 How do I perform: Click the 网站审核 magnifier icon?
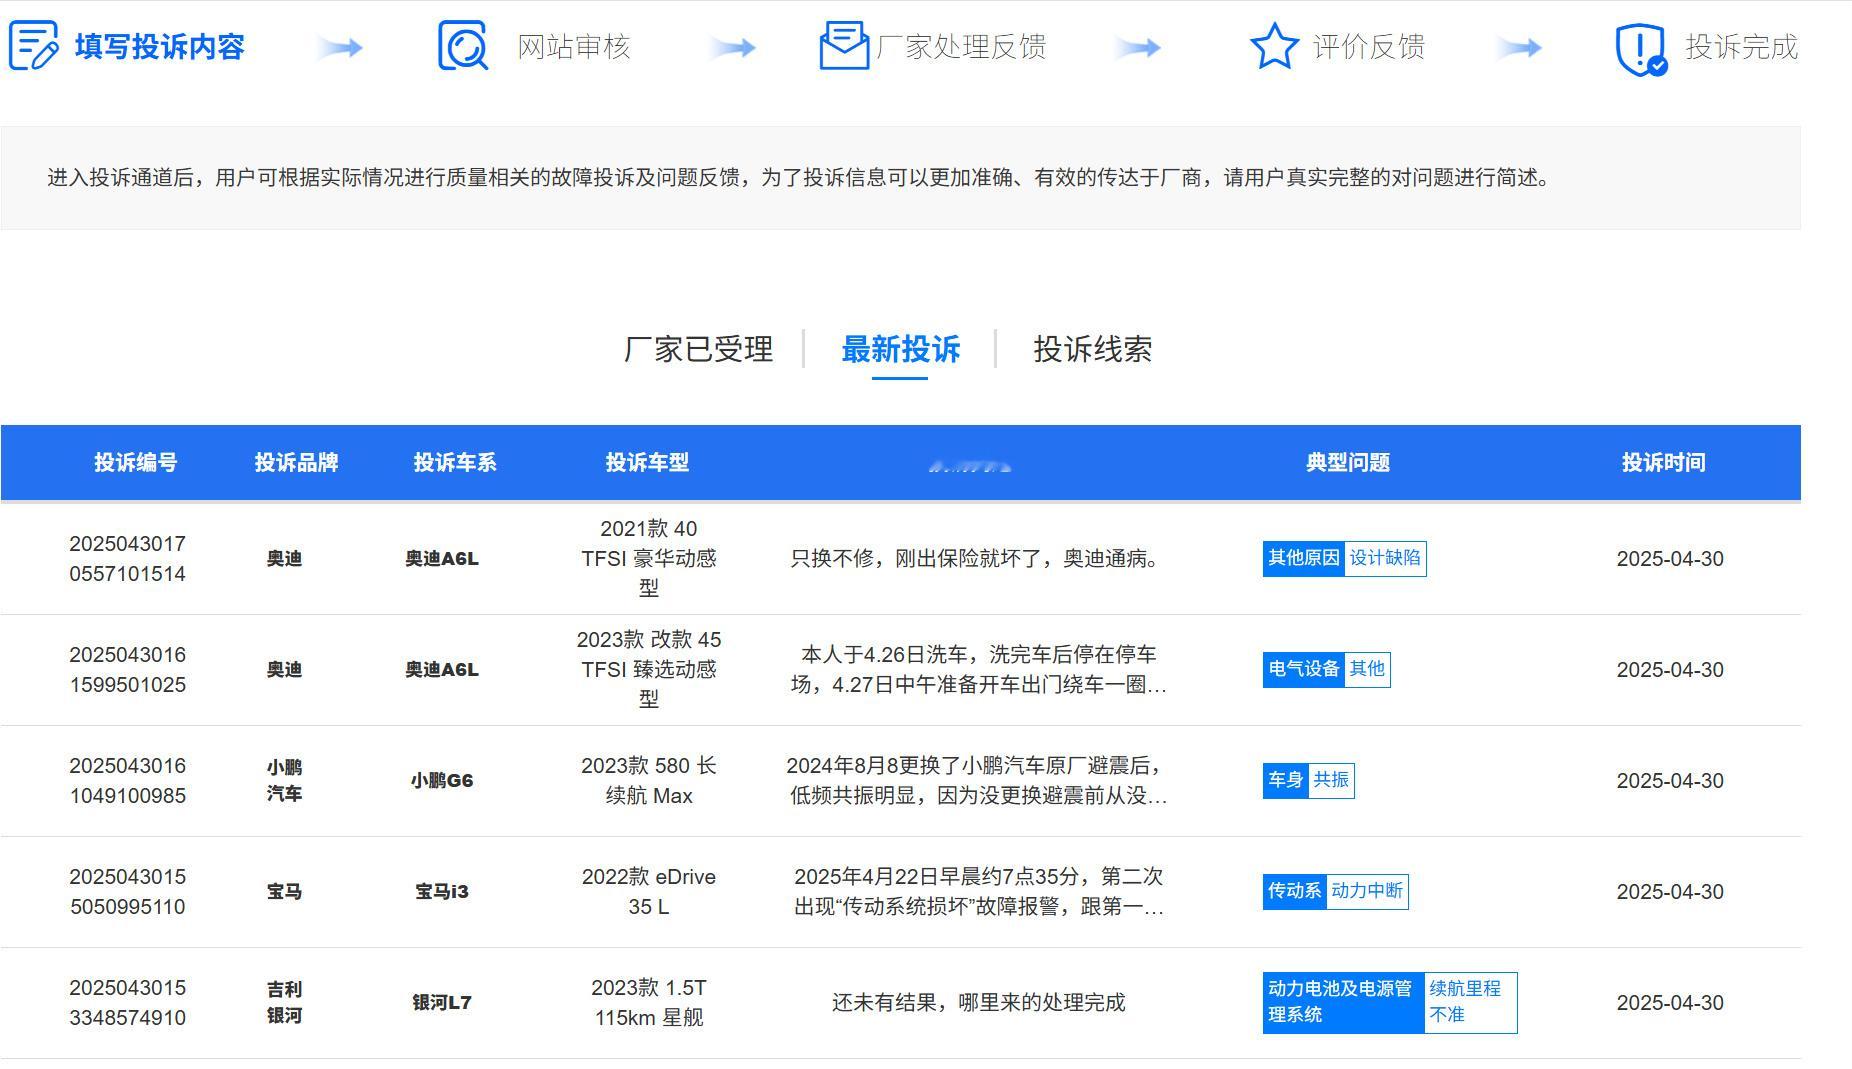tap(463, 46)
